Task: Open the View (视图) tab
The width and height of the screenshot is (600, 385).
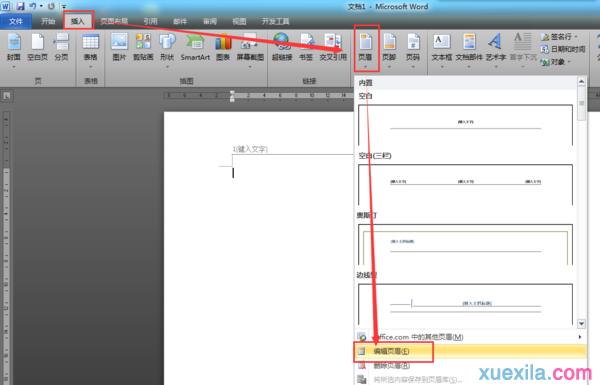Action: point(239,21)
